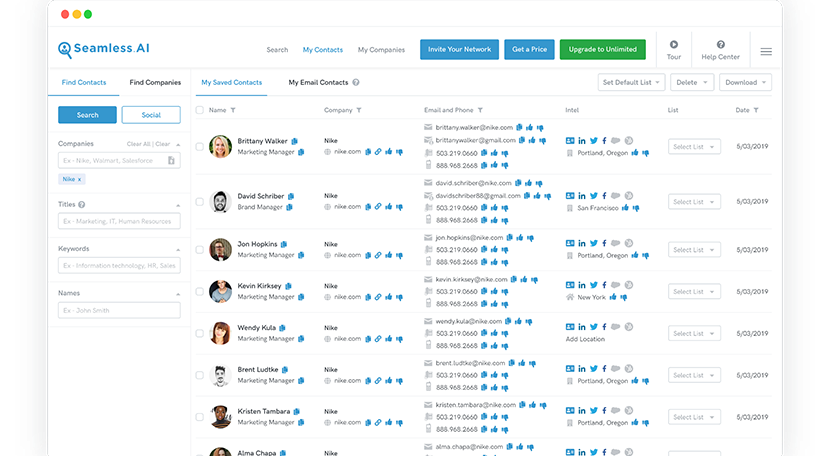Collapse the Titles filter section
Viewport: 828px width, 456px height.
coord(178,205)
